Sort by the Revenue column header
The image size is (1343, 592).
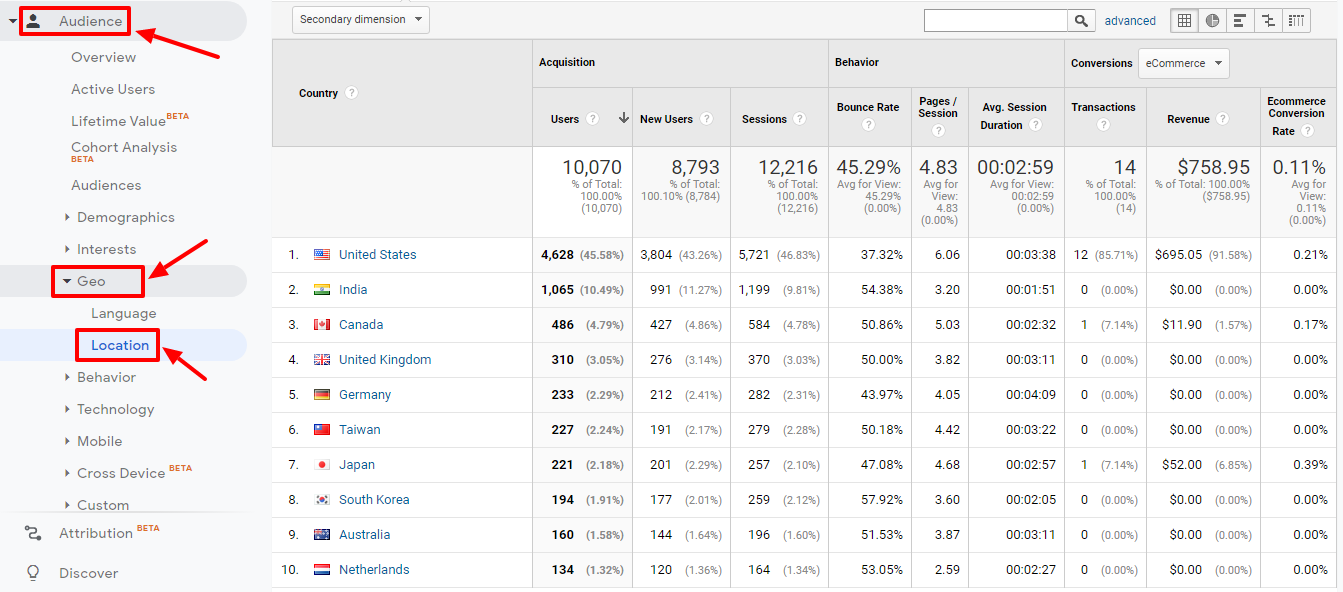(x=1188, y=119)
